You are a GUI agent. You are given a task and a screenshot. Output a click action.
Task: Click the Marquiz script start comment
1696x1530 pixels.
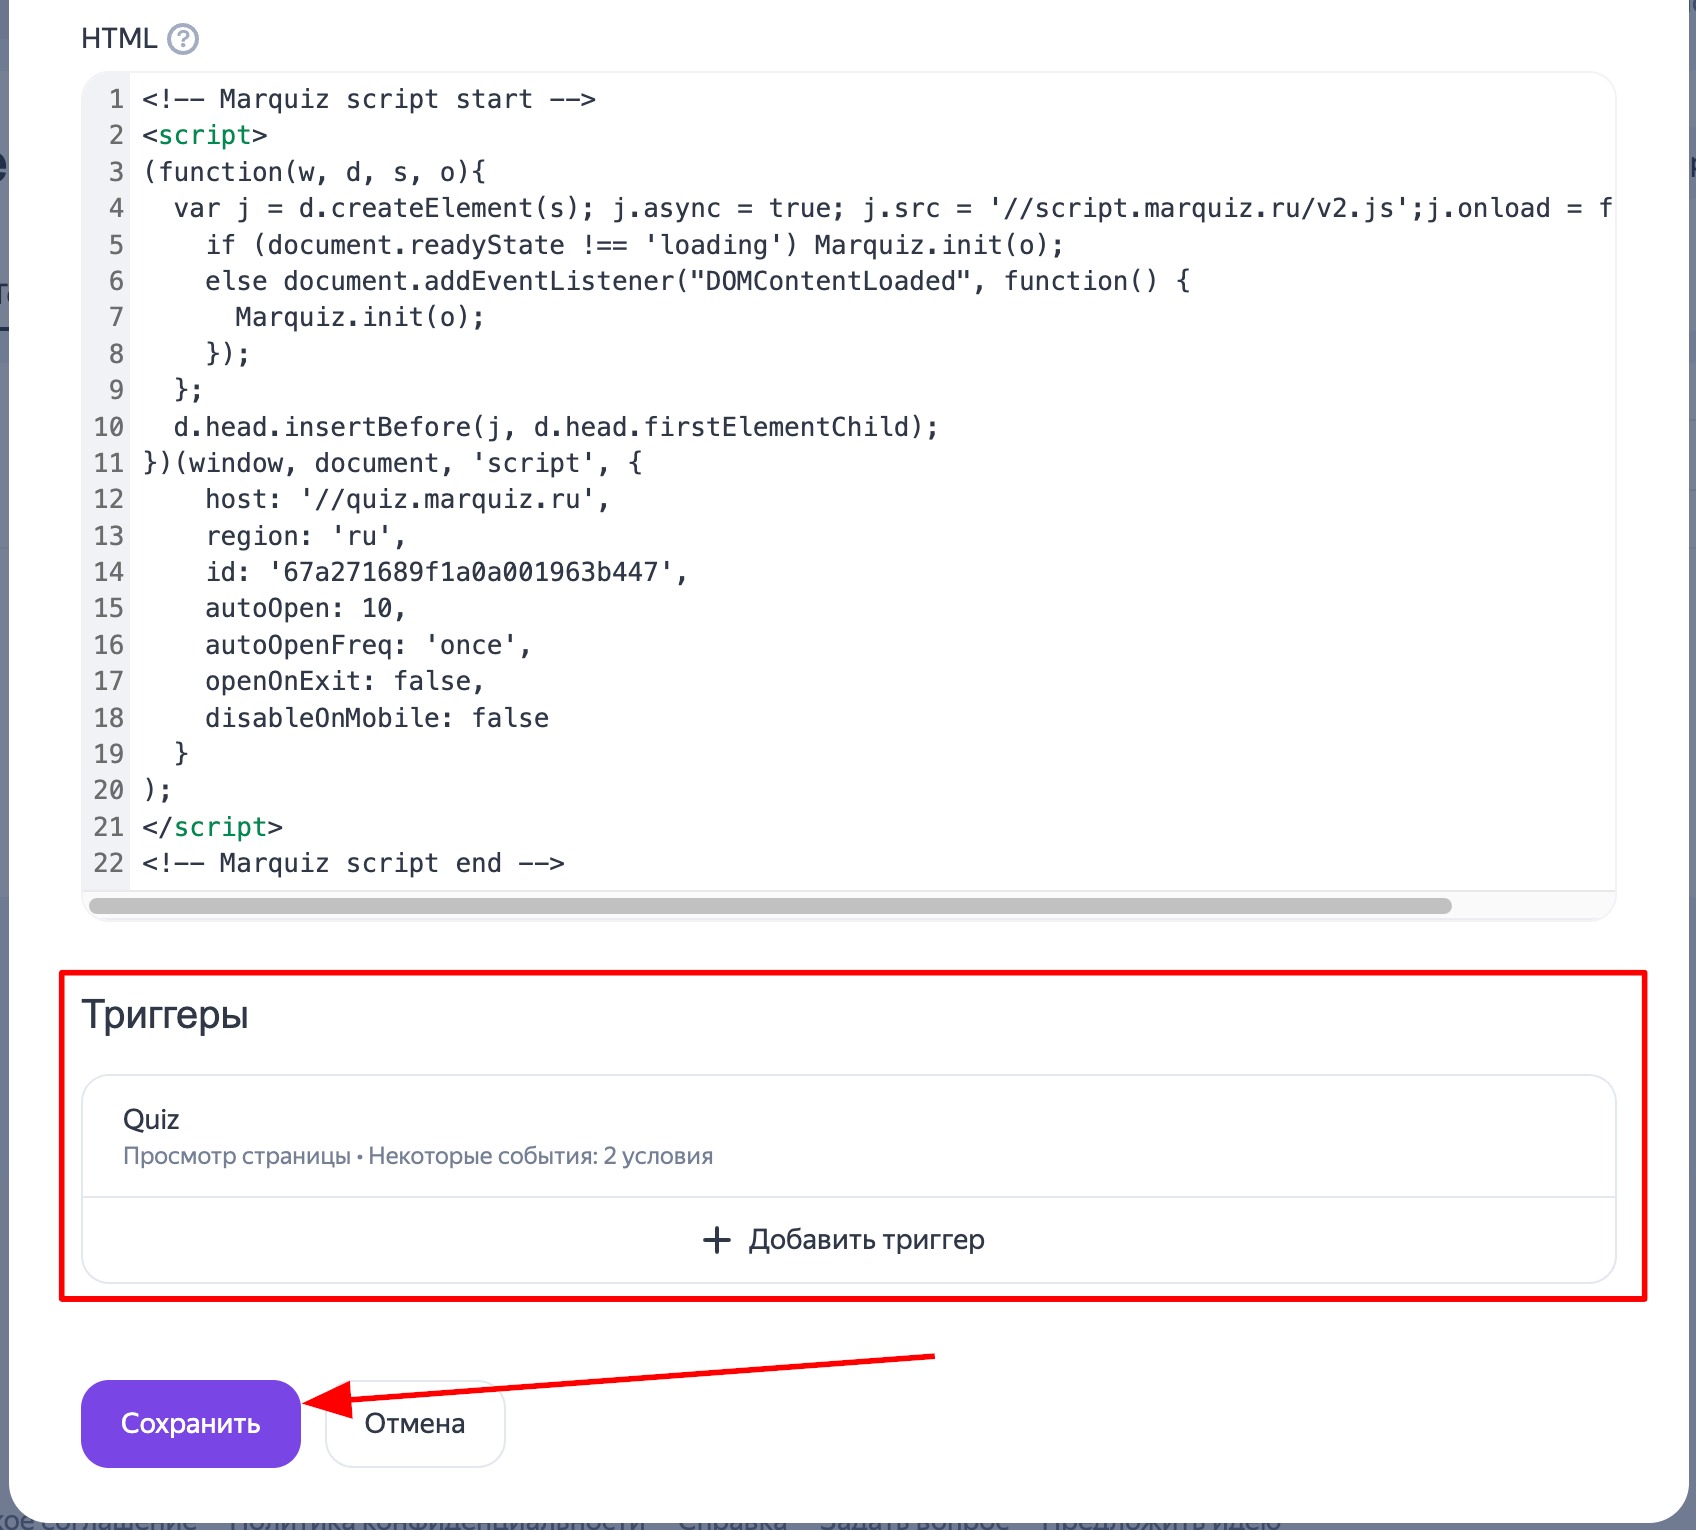point(369,99)
